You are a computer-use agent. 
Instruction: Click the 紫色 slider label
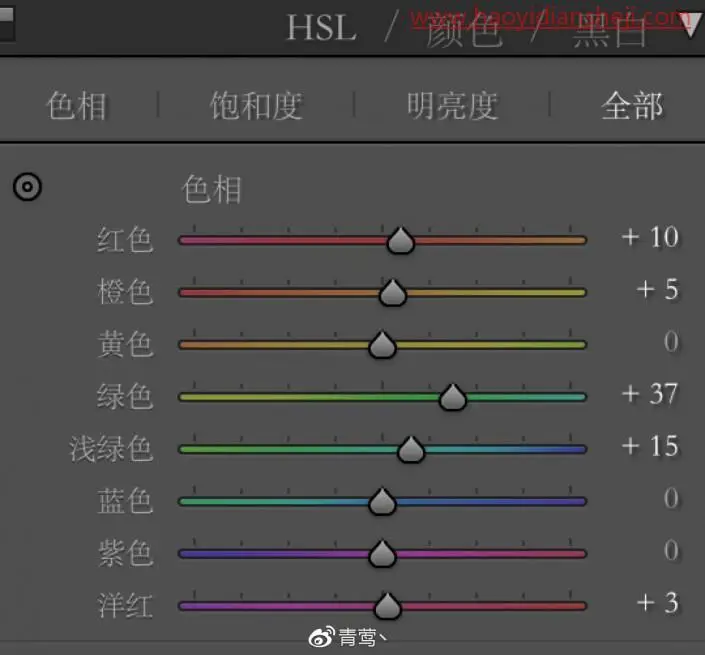(125, 553)
